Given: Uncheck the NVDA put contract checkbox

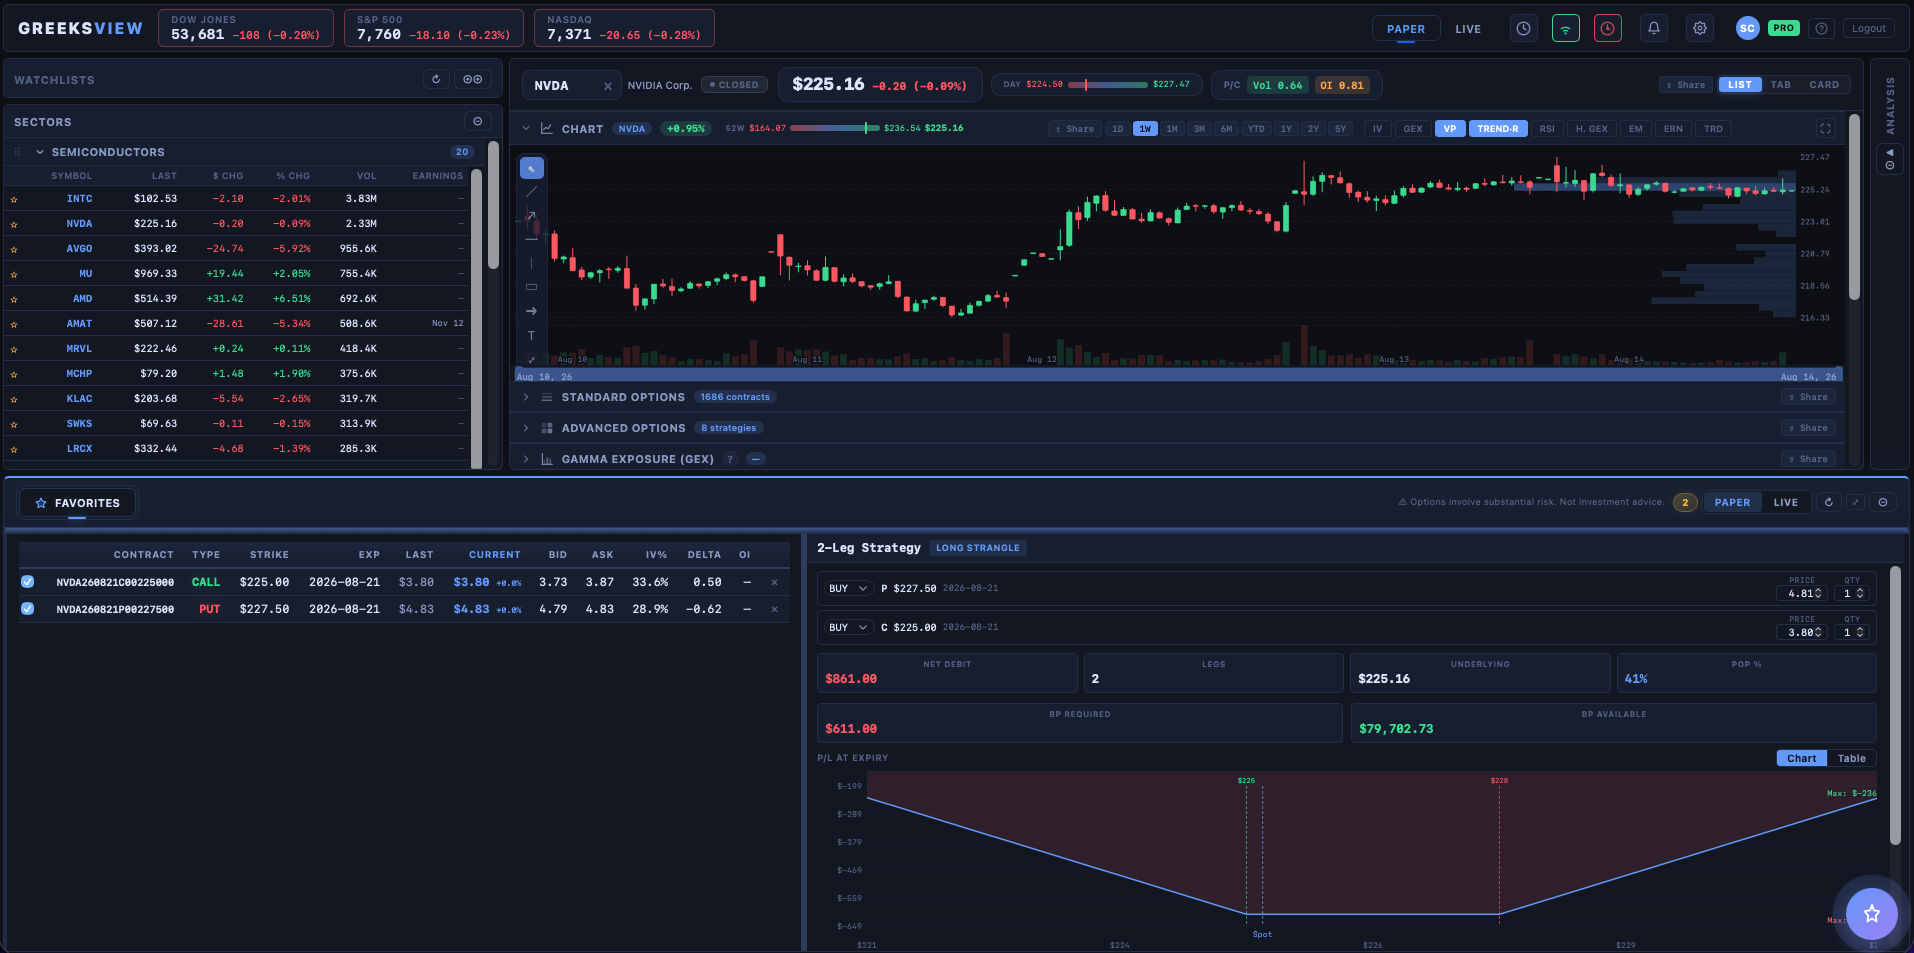Looking at the screenshot, I should [28, 609].
